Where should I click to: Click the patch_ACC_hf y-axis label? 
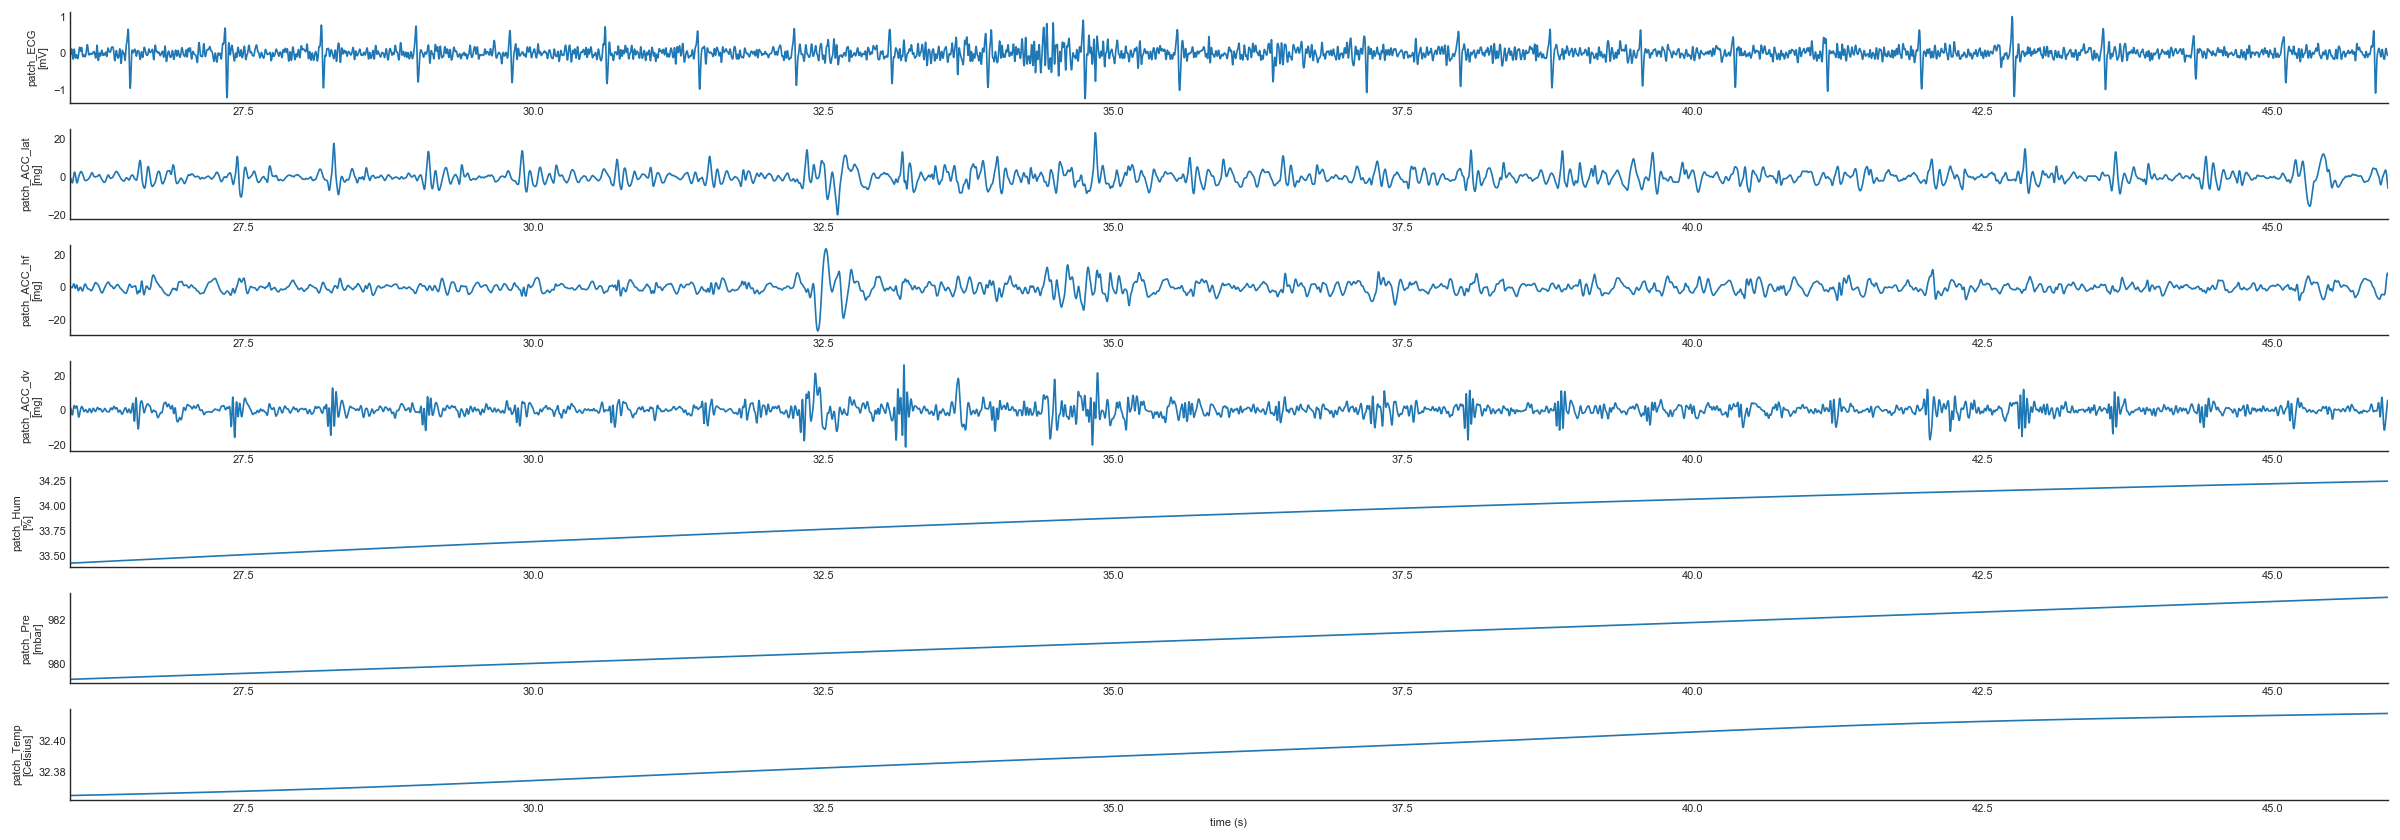point(31,291)
